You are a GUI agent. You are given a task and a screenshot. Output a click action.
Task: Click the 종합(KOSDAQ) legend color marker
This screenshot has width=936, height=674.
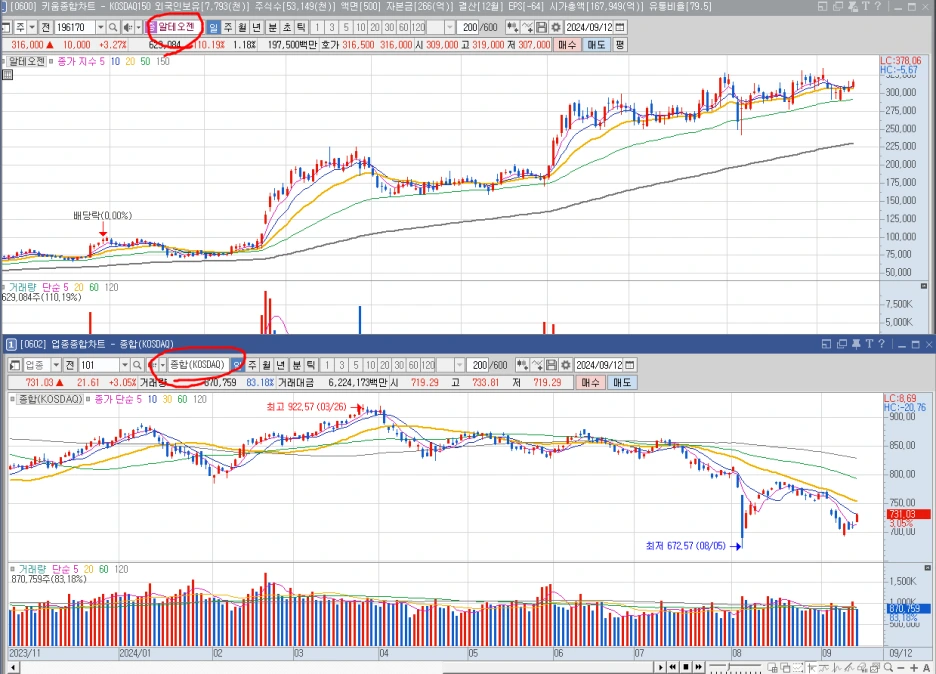13,399
